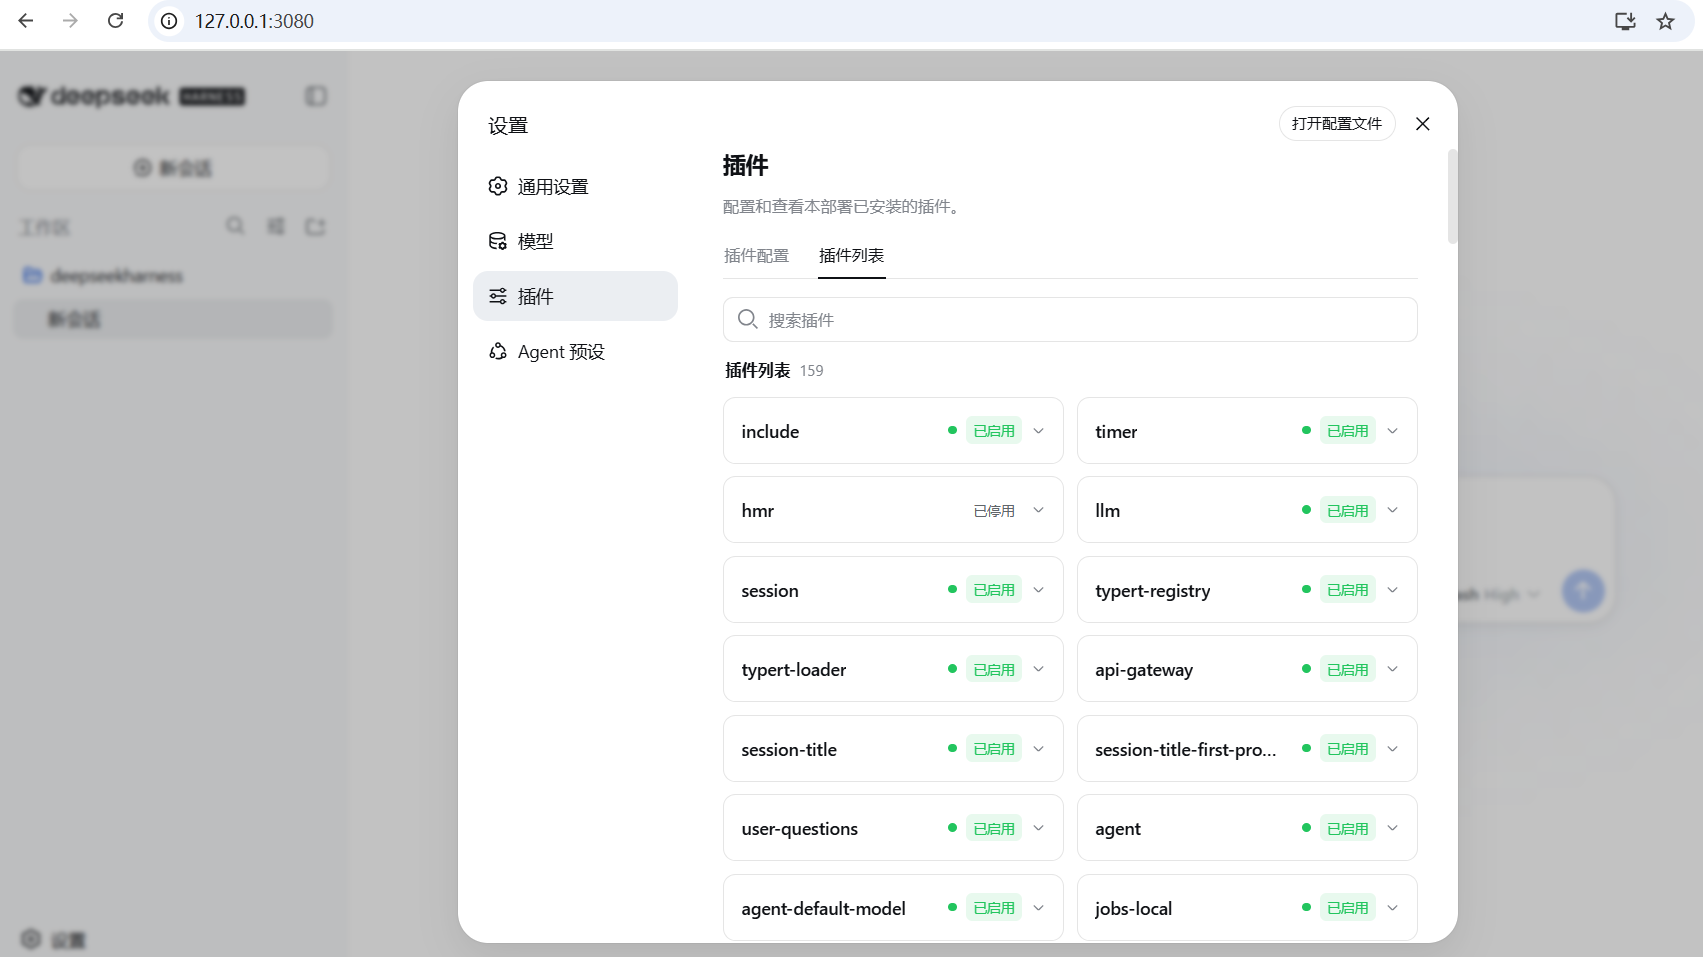Expand the typert-loader plugin card
This screenshot has width=1703, height=957.
pyautogui.click(x=1039, y=670)
